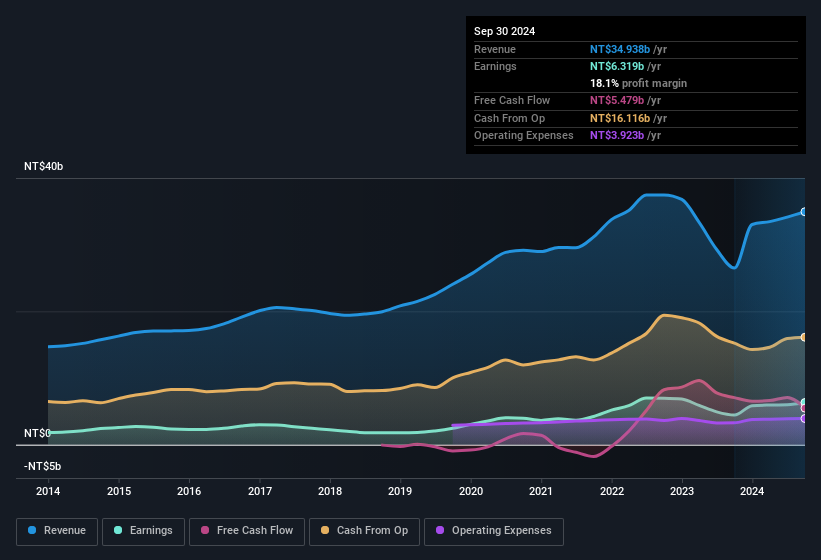821x560 pixels.
Task: Toggle the Free Cash Flow legend series
Action: (247, 531)
